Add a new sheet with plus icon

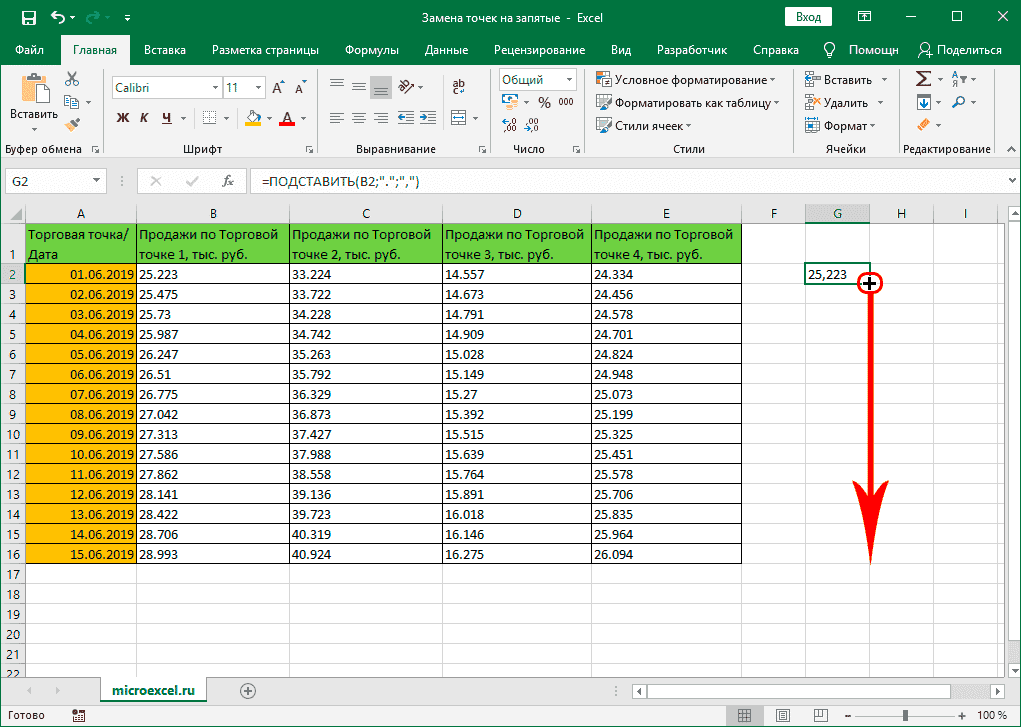[248, 690]
